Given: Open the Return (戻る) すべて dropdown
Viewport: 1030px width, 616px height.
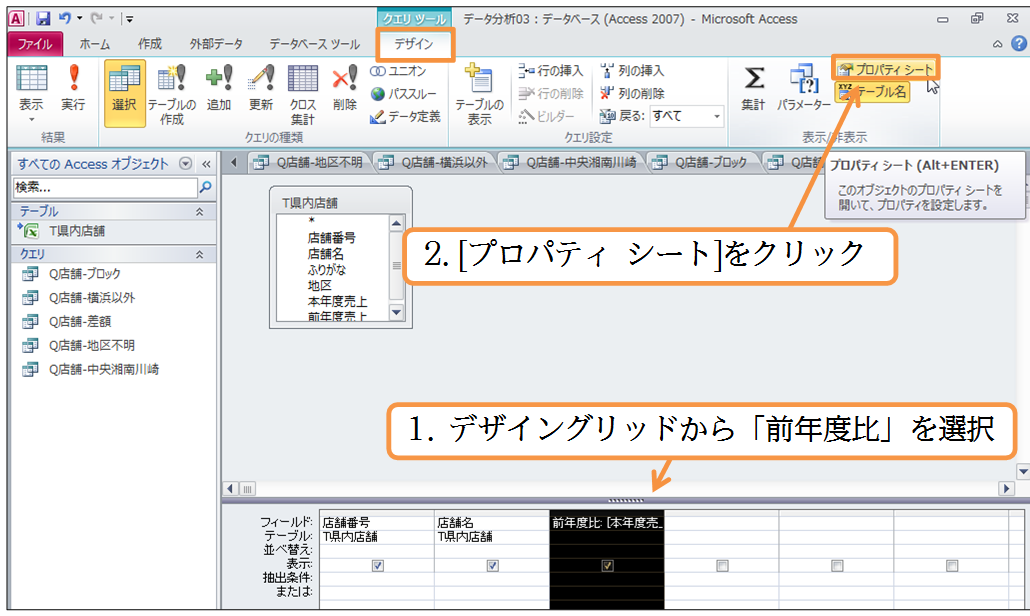Looking at the screenshot, I should tap(717, 116).
